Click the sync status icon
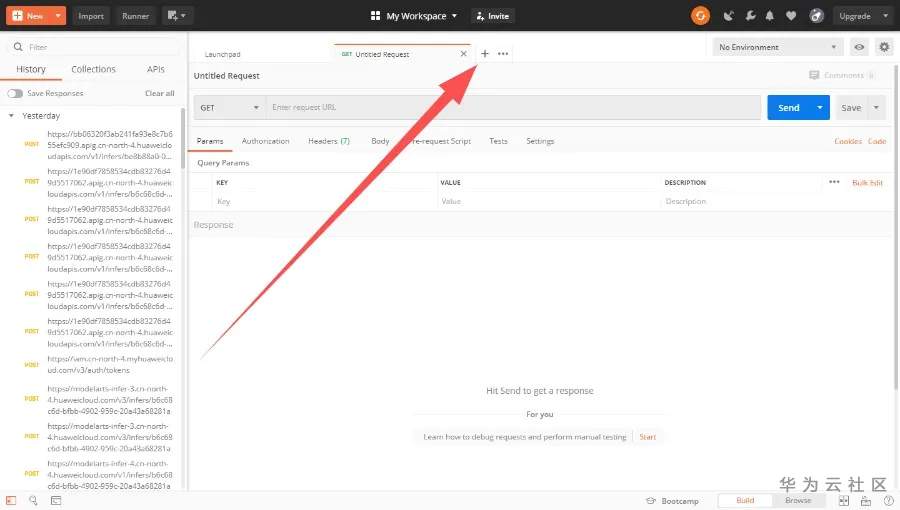This screenshot has width=900, height=510. (x=700, y=15)
